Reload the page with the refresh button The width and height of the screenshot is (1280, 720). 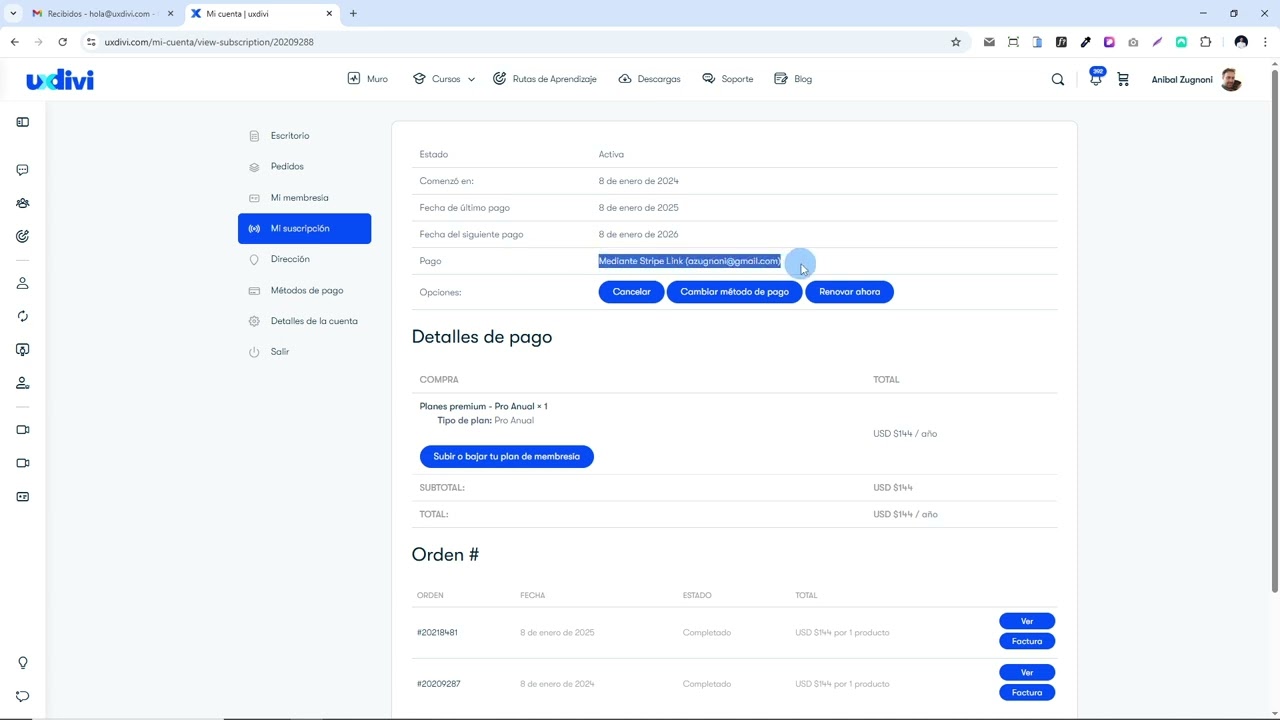point(62,42)
